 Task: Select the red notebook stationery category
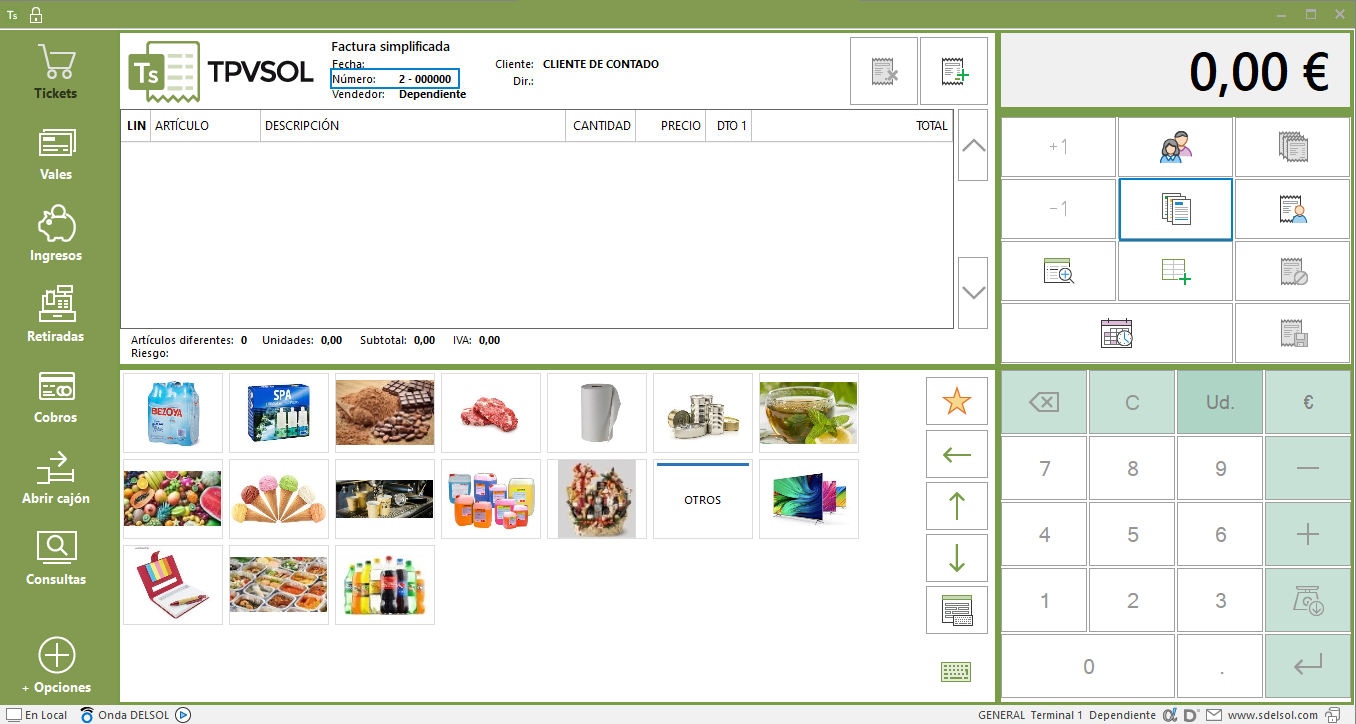[x=173, y=585]
